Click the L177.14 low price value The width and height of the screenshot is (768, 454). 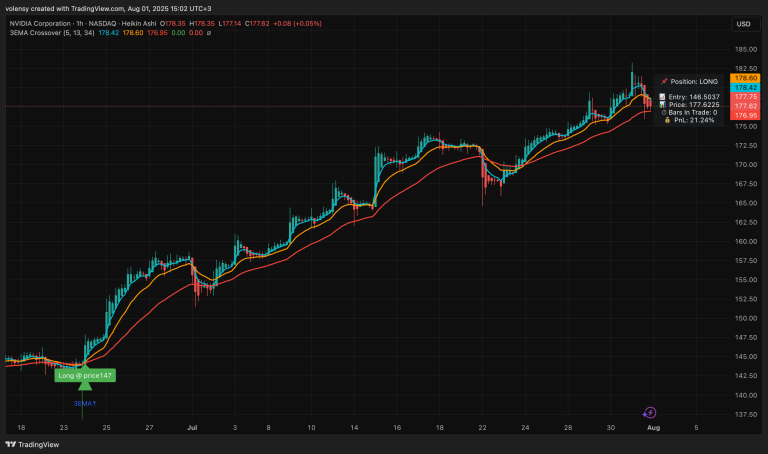click(x=230, y=24)
